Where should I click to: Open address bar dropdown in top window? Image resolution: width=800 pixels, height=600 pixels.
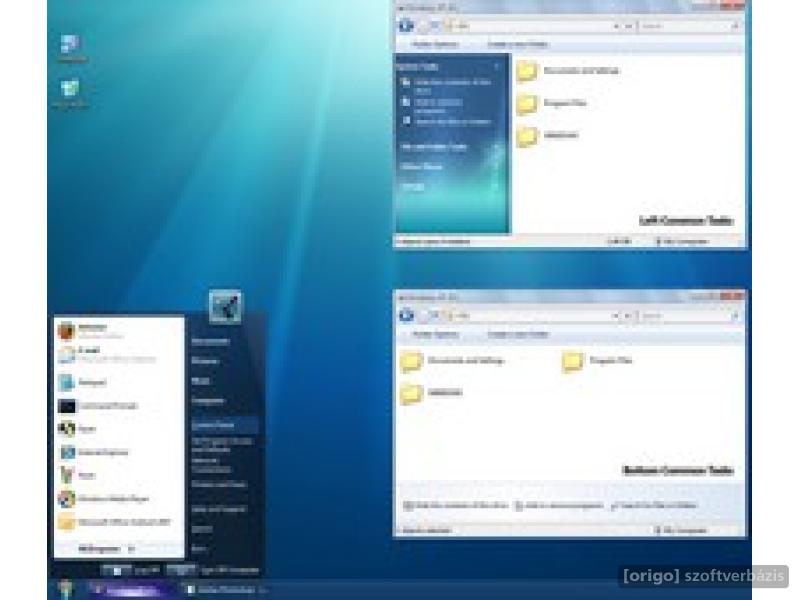click(x=616, y=26)
